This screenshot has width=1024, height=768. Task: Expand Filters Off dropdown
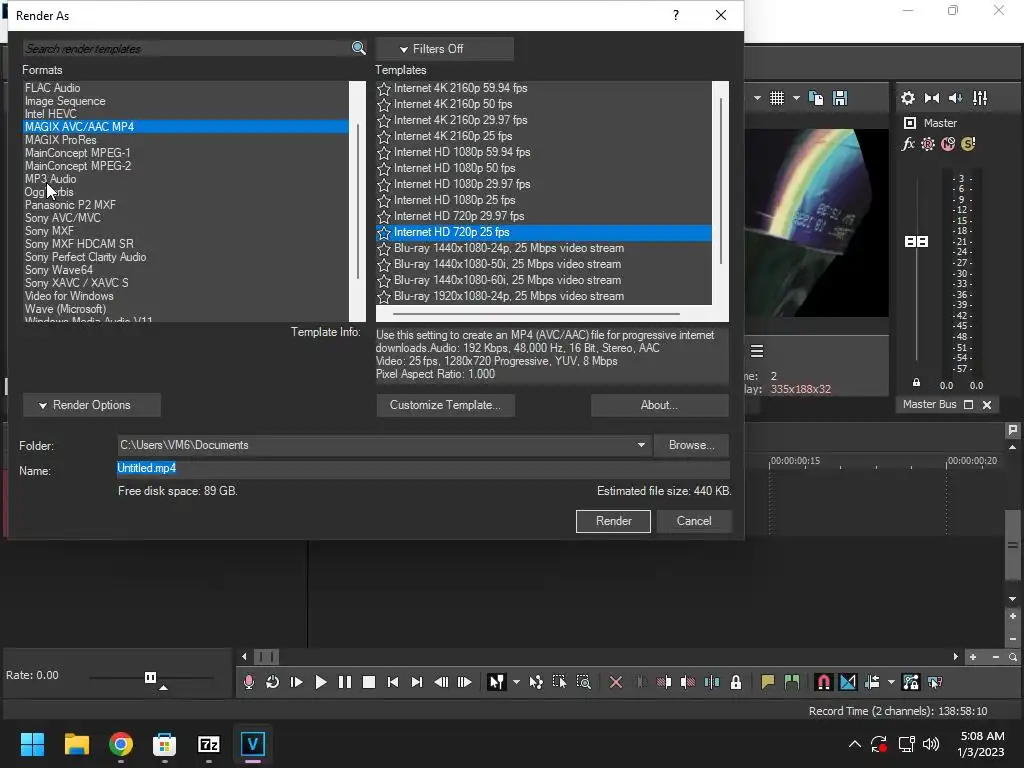tap(445, 49)
